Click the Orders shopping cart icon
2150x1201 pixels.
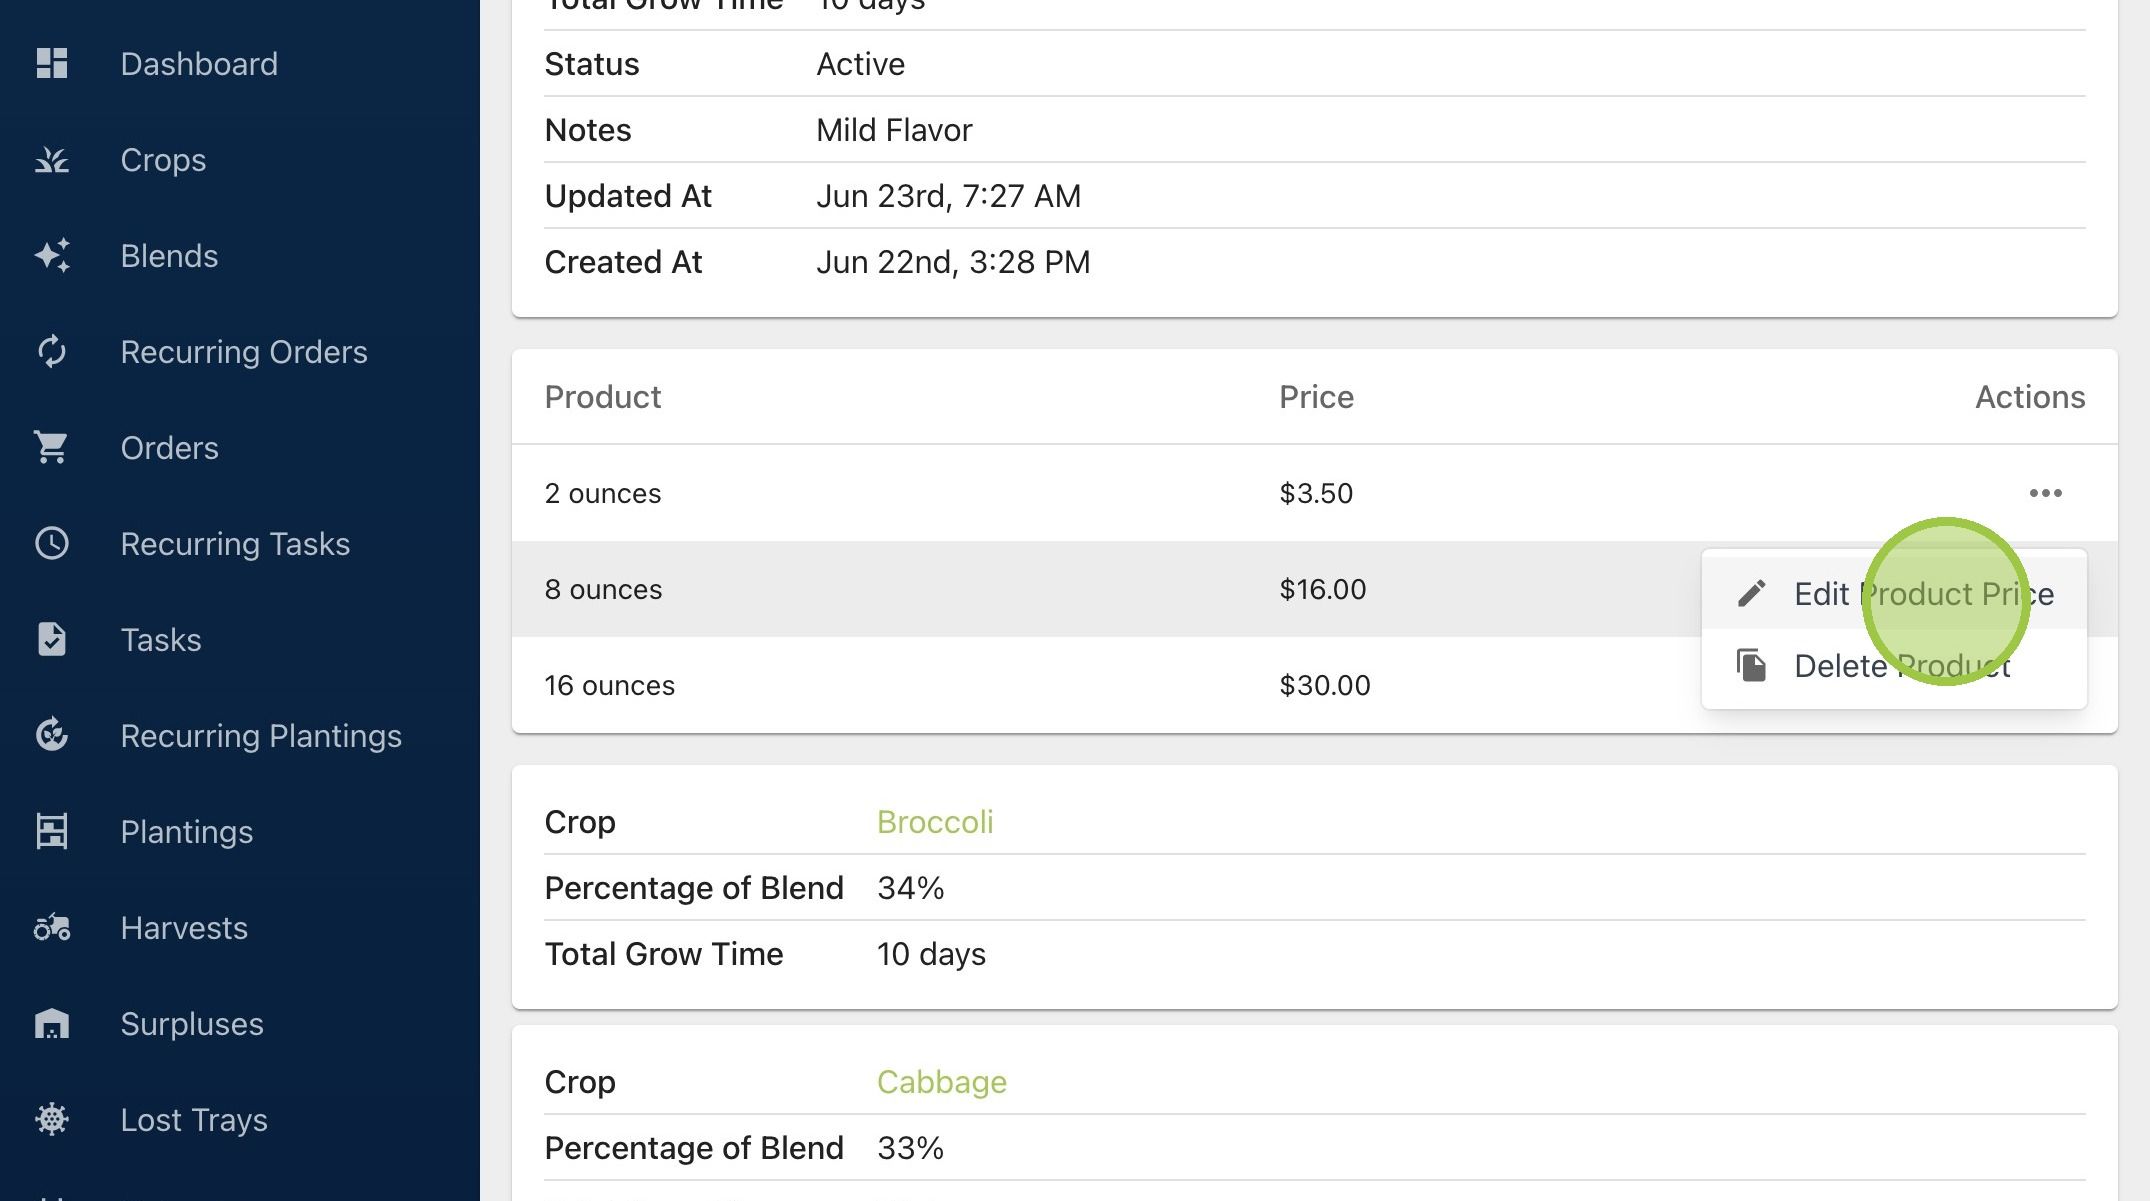pos(52,448)
